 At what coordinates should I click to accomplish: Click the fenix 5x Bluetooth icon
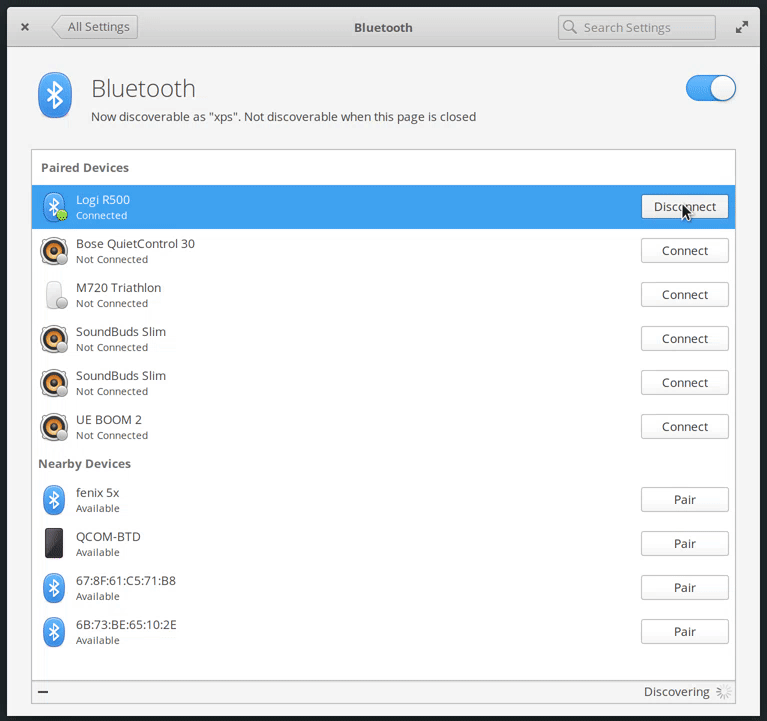(x=54, y=500)
